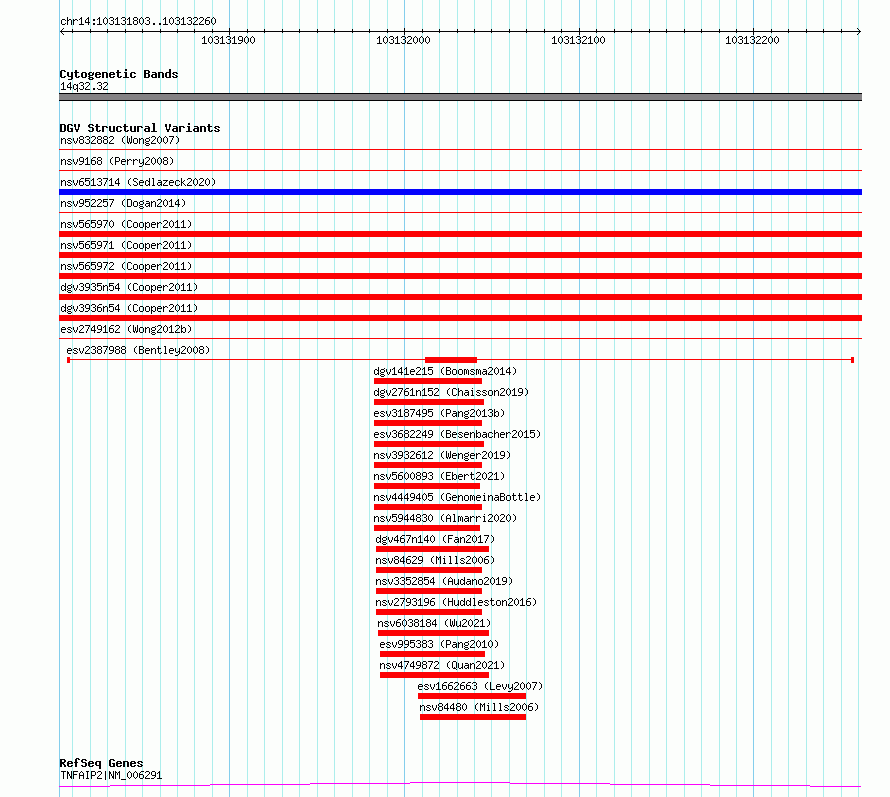The width and height of the screenshot is (890, 797).
Task: Select variant dgv141e215 (Boomsma2014)
Action: [445, 371]
